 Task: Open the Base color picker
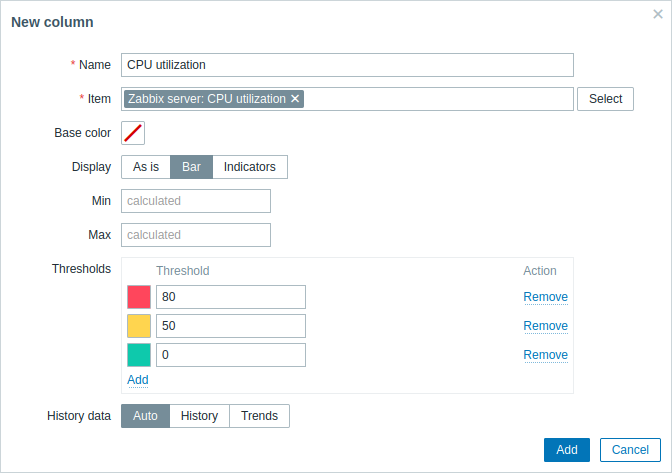coord(133,133)
